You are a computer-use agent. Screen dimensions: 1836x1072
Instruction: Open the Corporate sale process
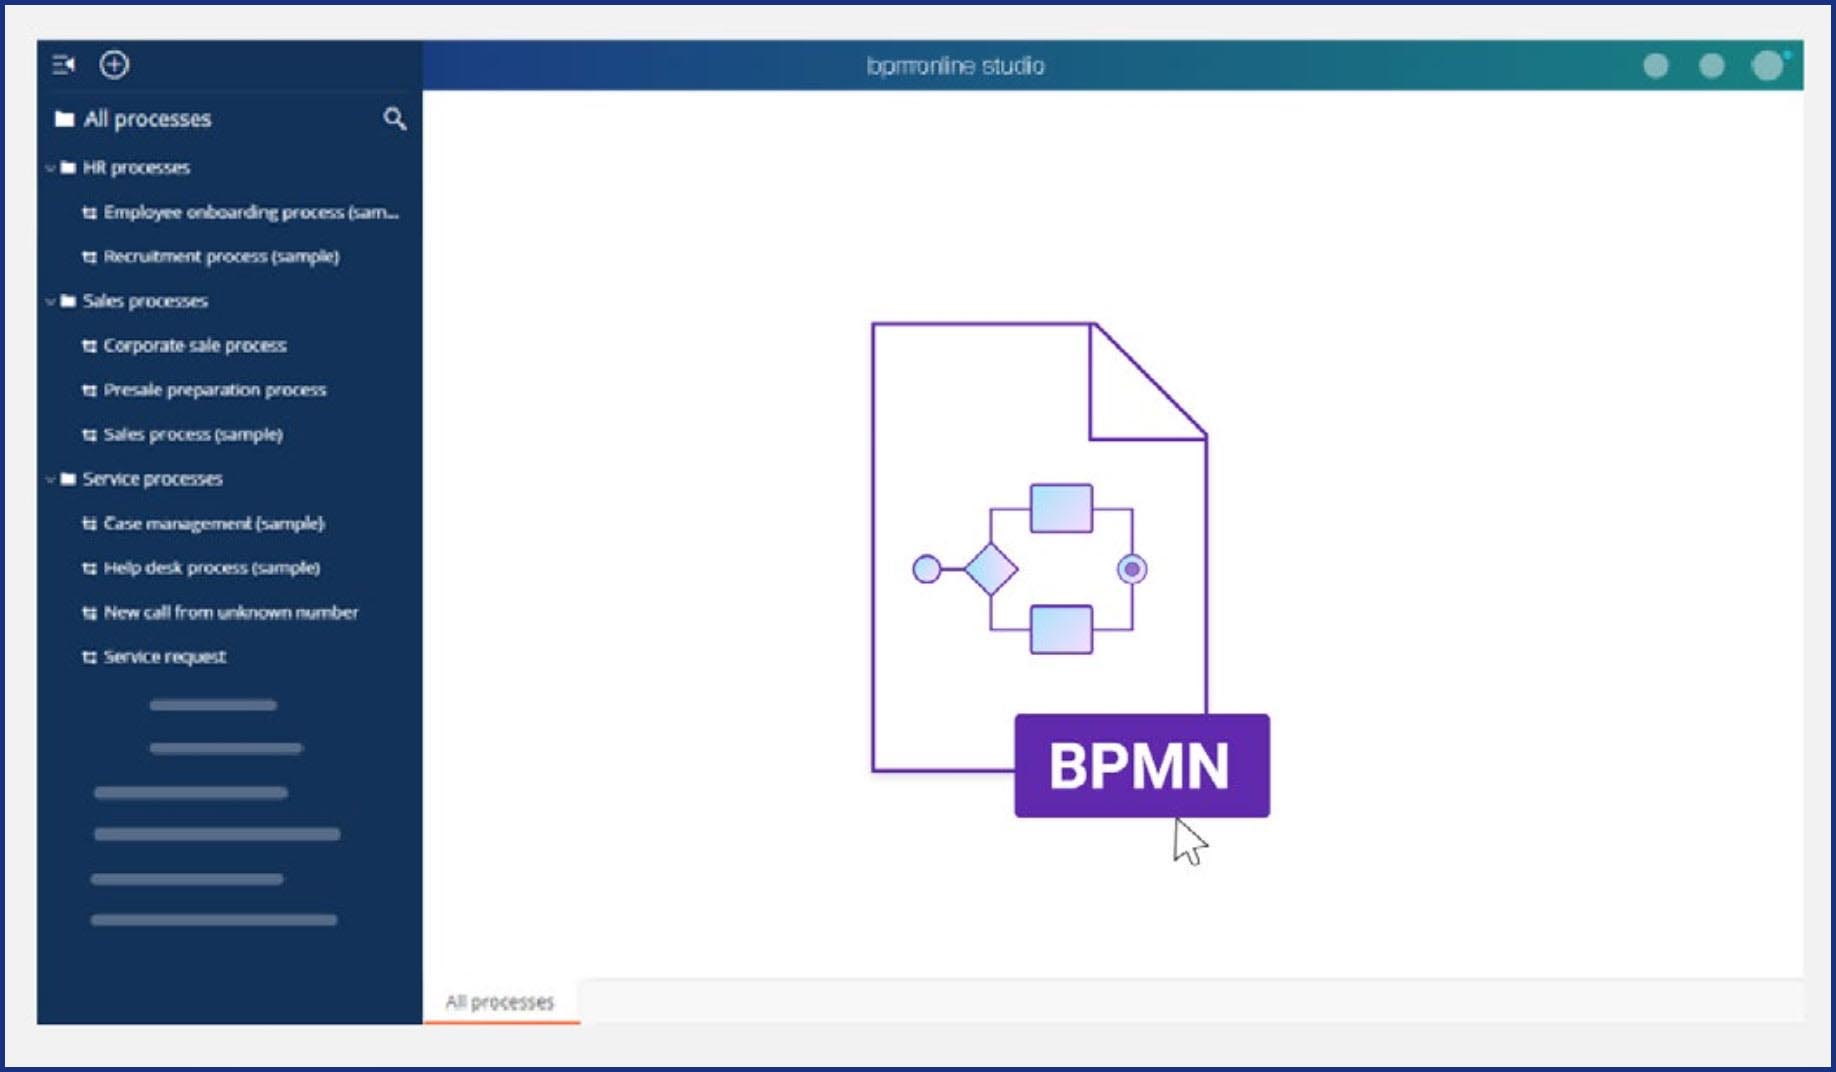pos(195,346)
